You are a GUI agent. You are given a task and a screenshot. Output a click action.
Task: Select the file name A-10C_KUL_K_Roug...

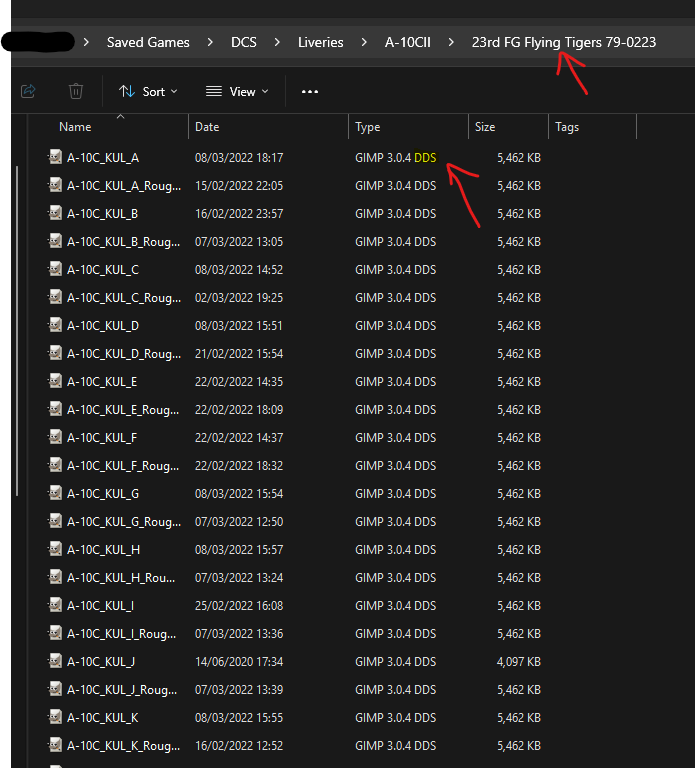tap(123, 745)
